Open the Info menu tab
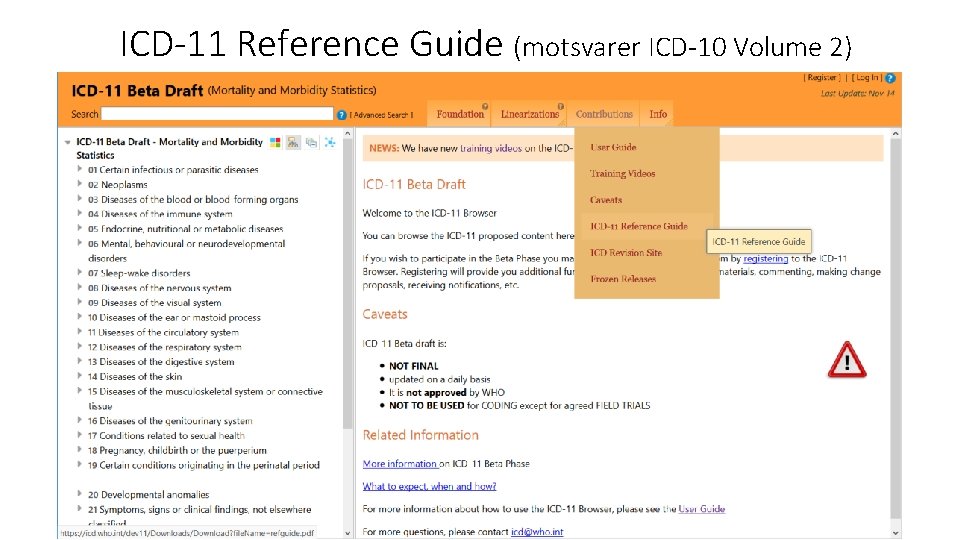960x540 pixels. pos(658,114)
